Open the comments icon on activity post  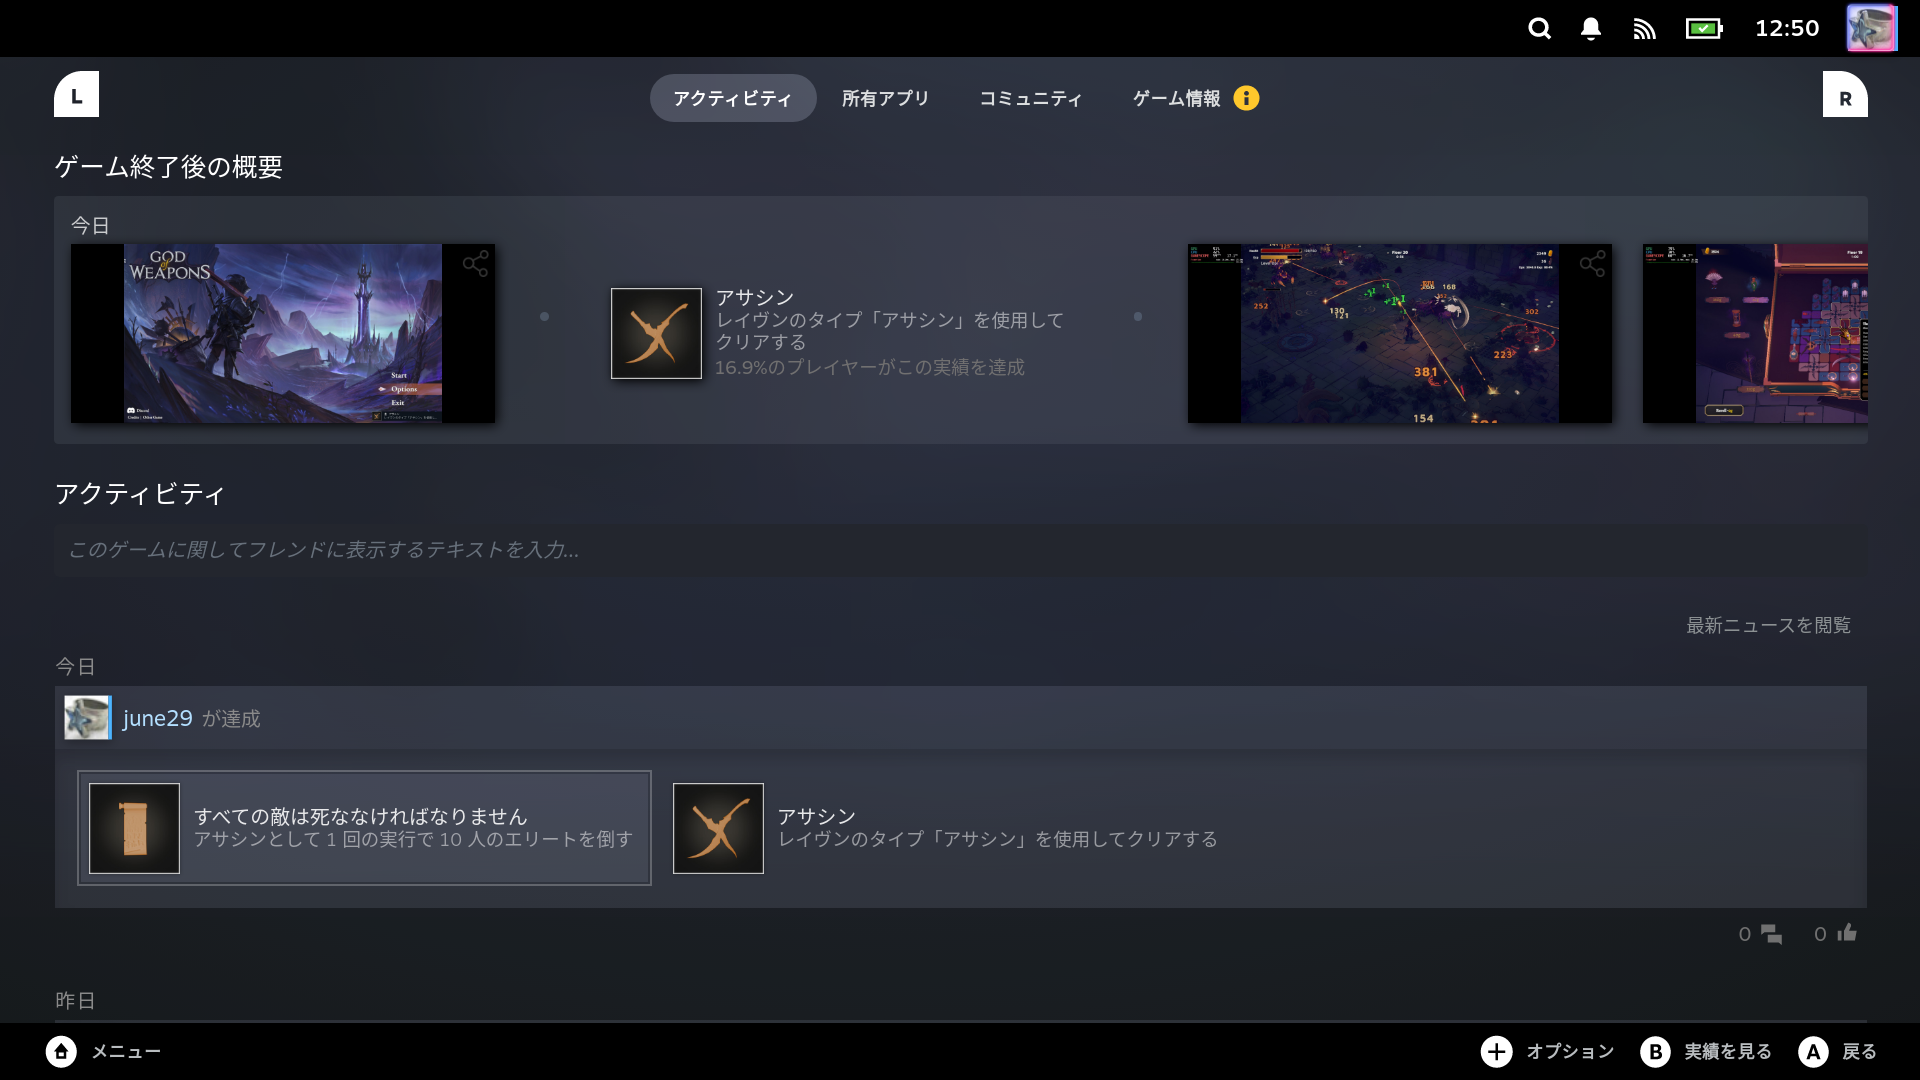pos(1771,934)
